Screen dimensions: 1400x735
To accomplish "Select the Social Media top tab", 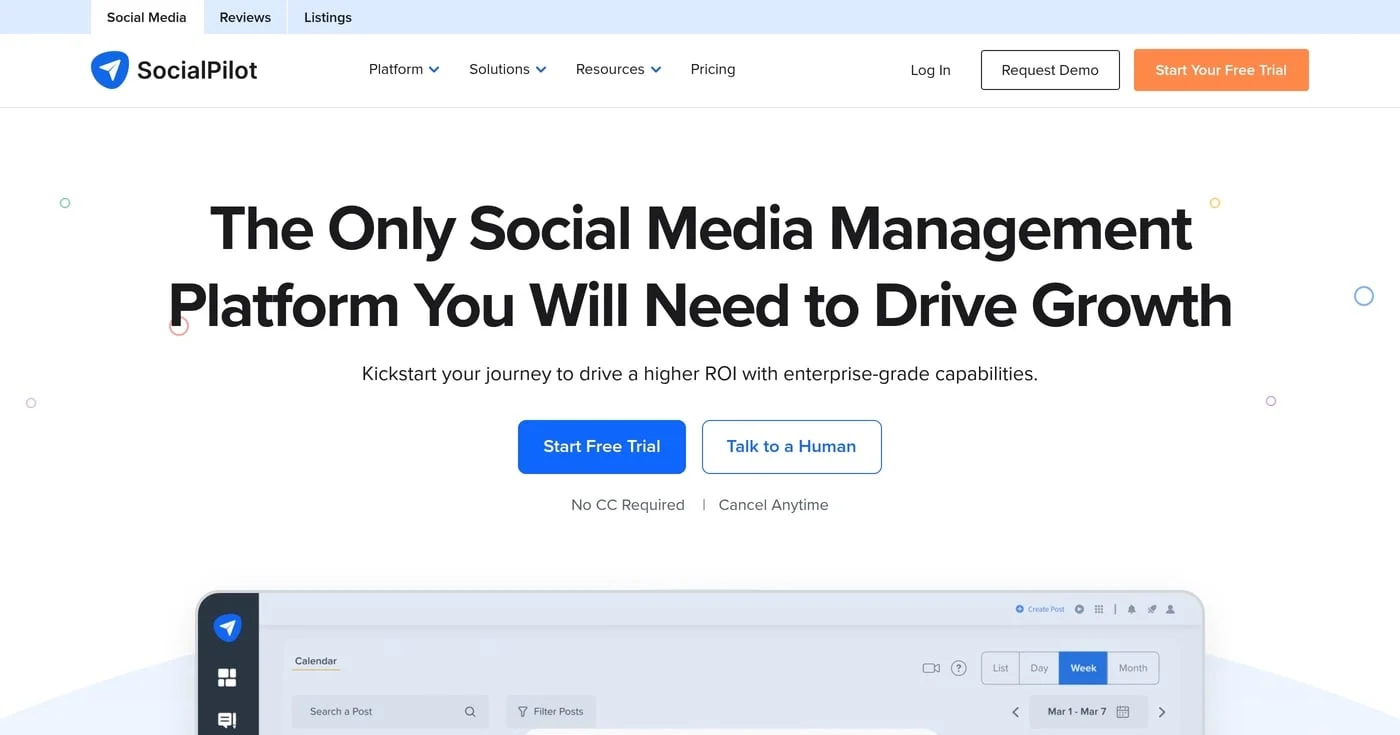I will click(x=147, y=17).
